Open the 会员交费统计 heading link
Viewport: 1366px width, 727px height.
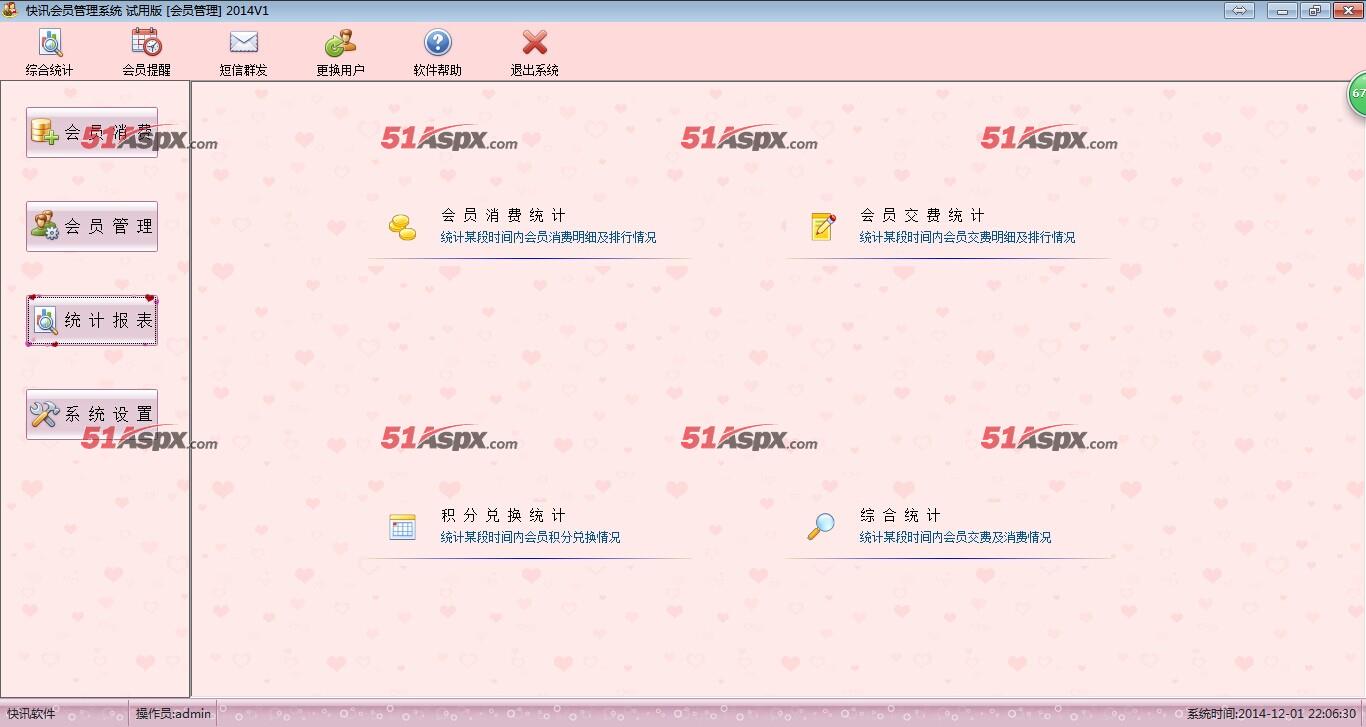pos(922,215)
